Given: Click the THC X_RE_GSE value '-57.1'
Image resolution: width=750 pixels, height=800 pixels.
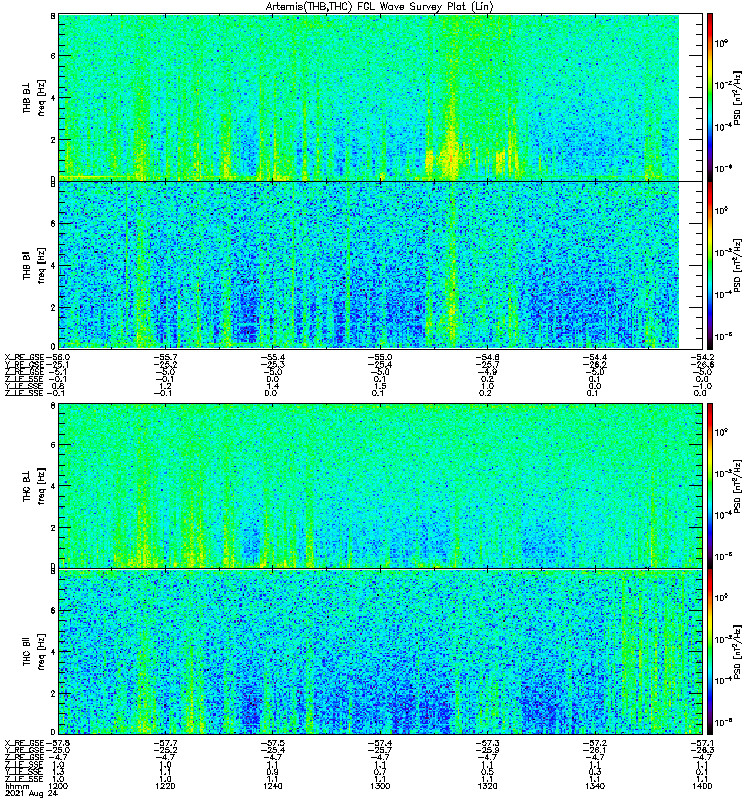Looking at the screenshot, I should click(x=702, y=743).
